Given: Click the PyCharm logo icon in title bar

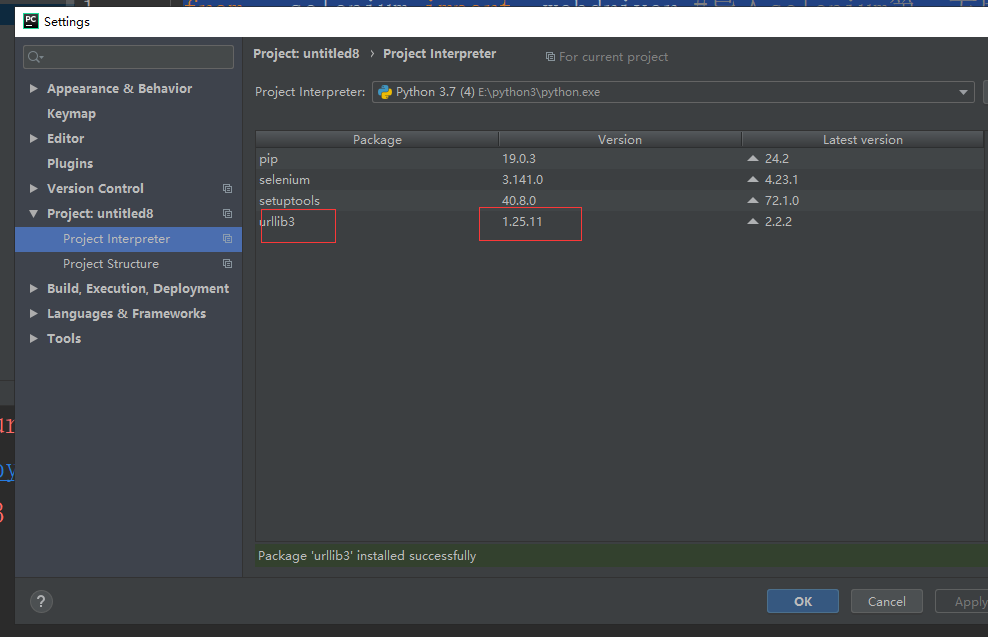Looking at the screenshot, I should coord(30,21).
